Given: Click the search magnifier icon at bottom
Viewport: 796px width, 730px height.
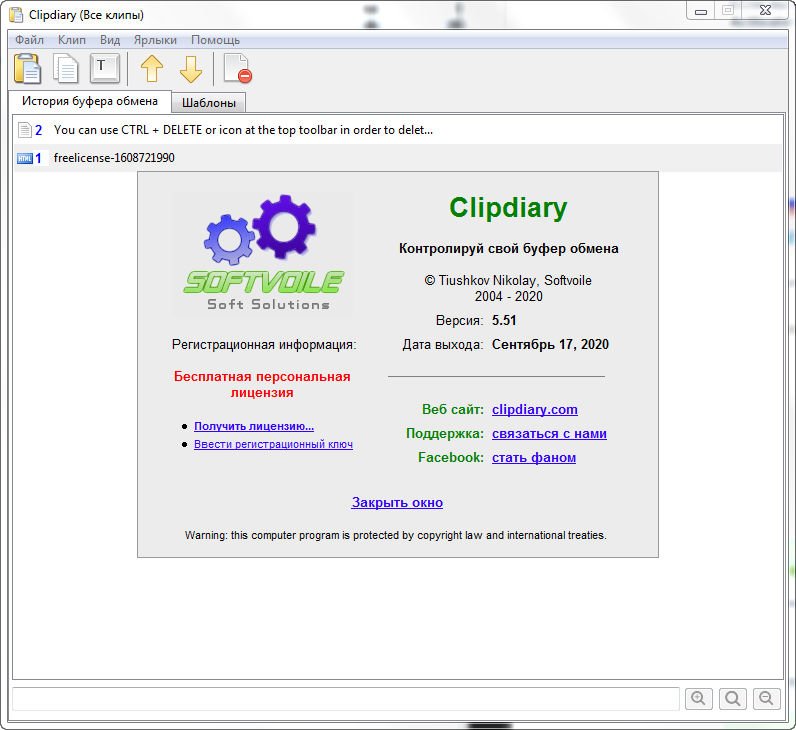Looking at the screenshot, I should (x=733, y=698).
